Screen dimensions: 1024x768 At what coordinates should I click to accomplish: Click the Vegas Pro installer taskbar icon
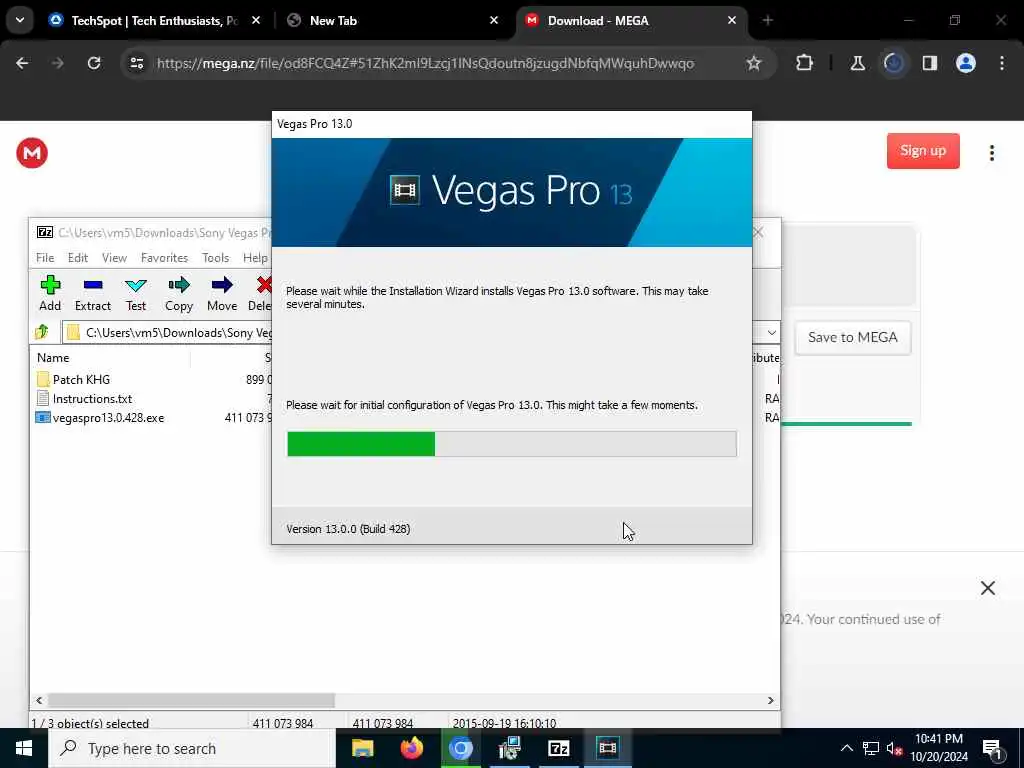(607, 748)
